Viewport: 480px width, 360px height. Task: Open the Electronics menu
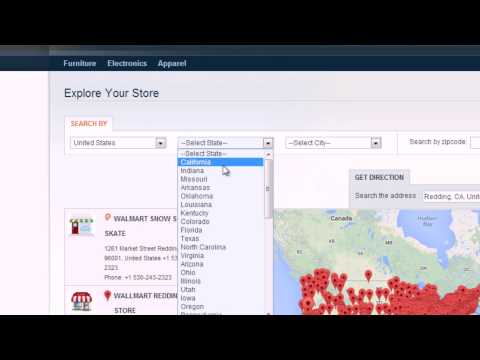click(127, 63)
